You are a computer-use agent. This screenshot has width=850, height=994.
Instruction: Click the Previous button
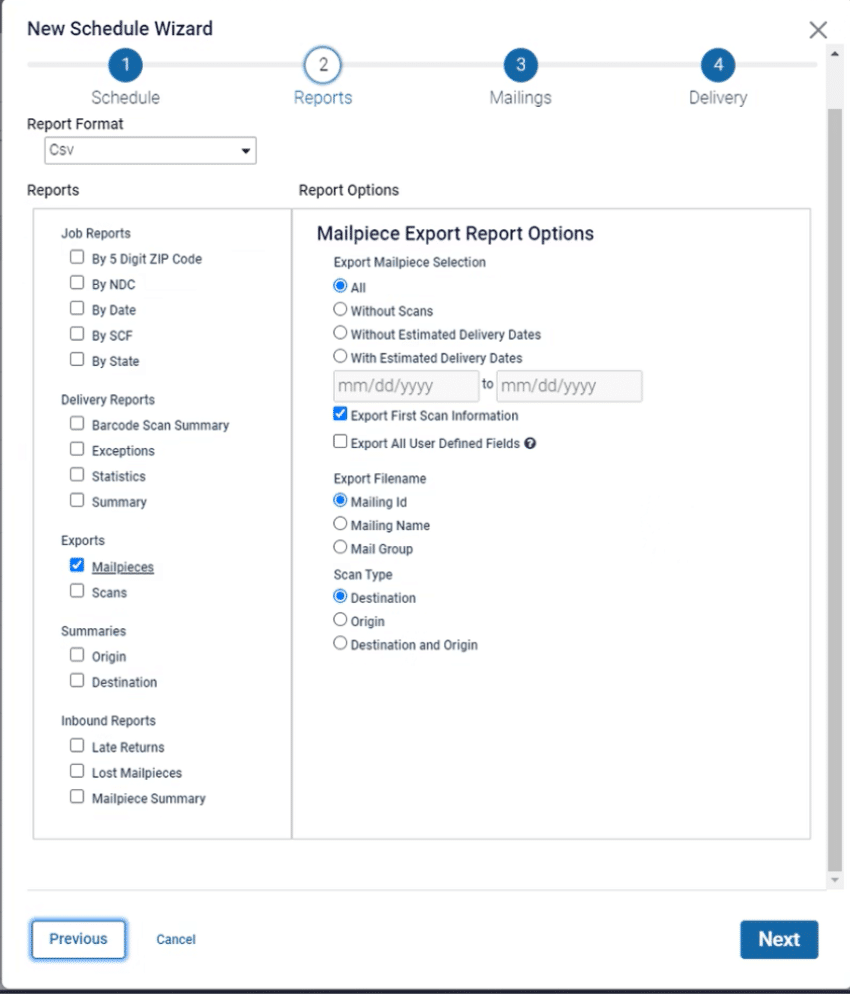tap(78, 939)
